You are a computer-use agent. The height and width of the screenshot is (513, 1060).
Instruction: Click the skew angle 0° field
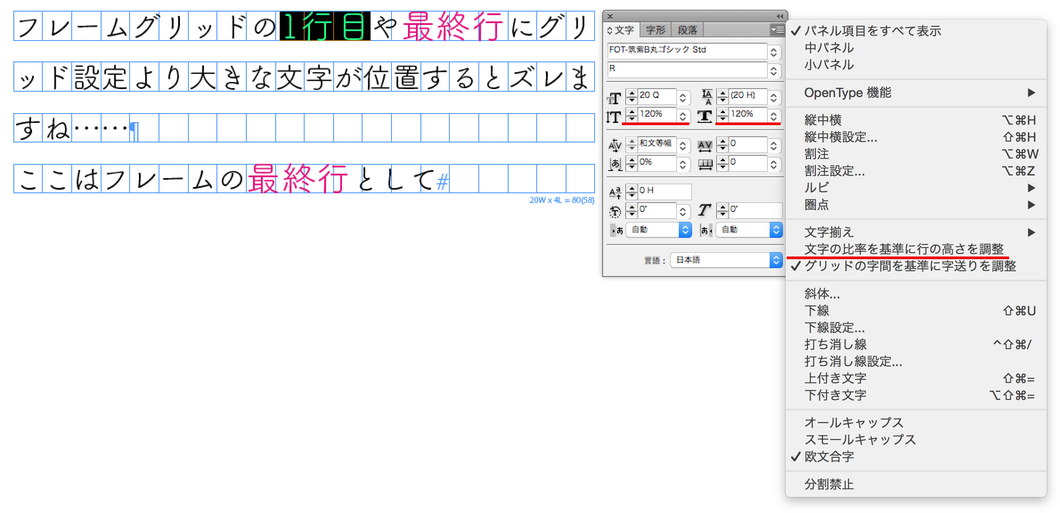(755, 210)
